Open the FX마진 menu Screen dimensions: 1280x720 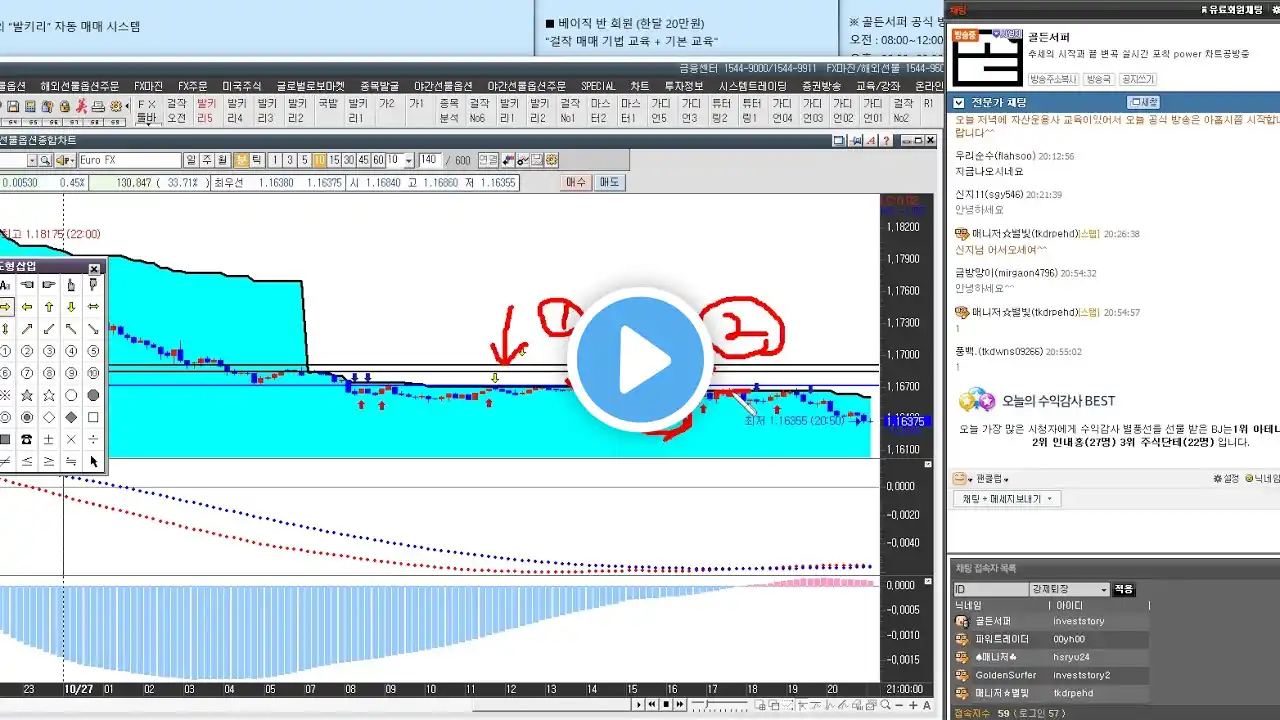(x=149, y=86)
